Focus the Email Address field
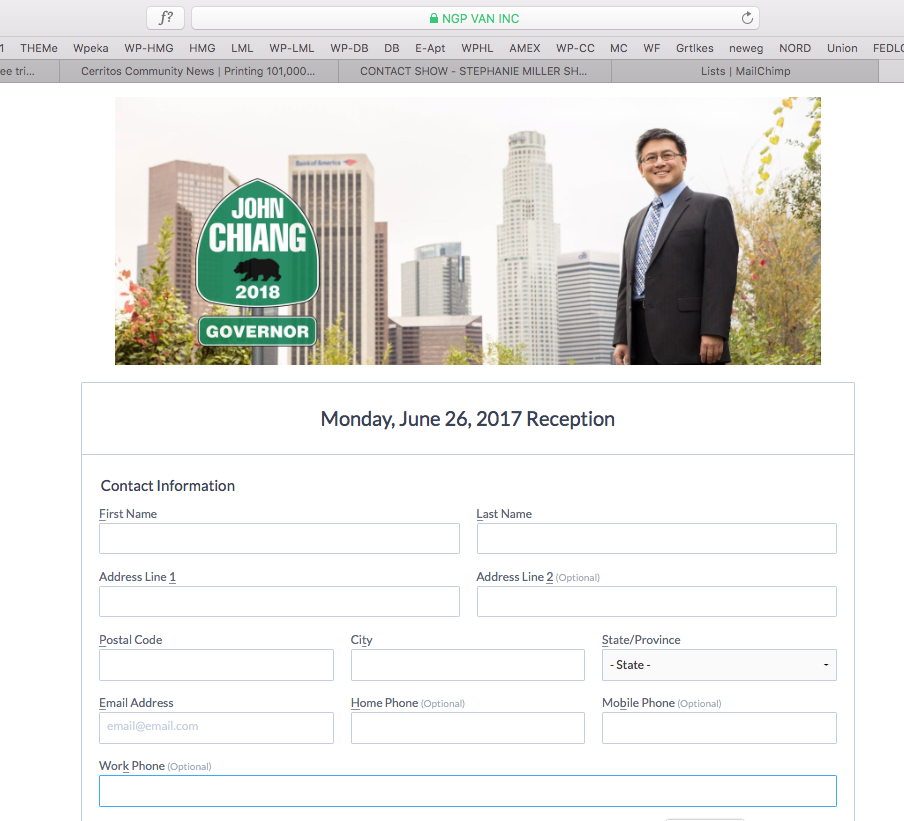The height and width of the screenshot is (821, 904). [x=216, y=728]
